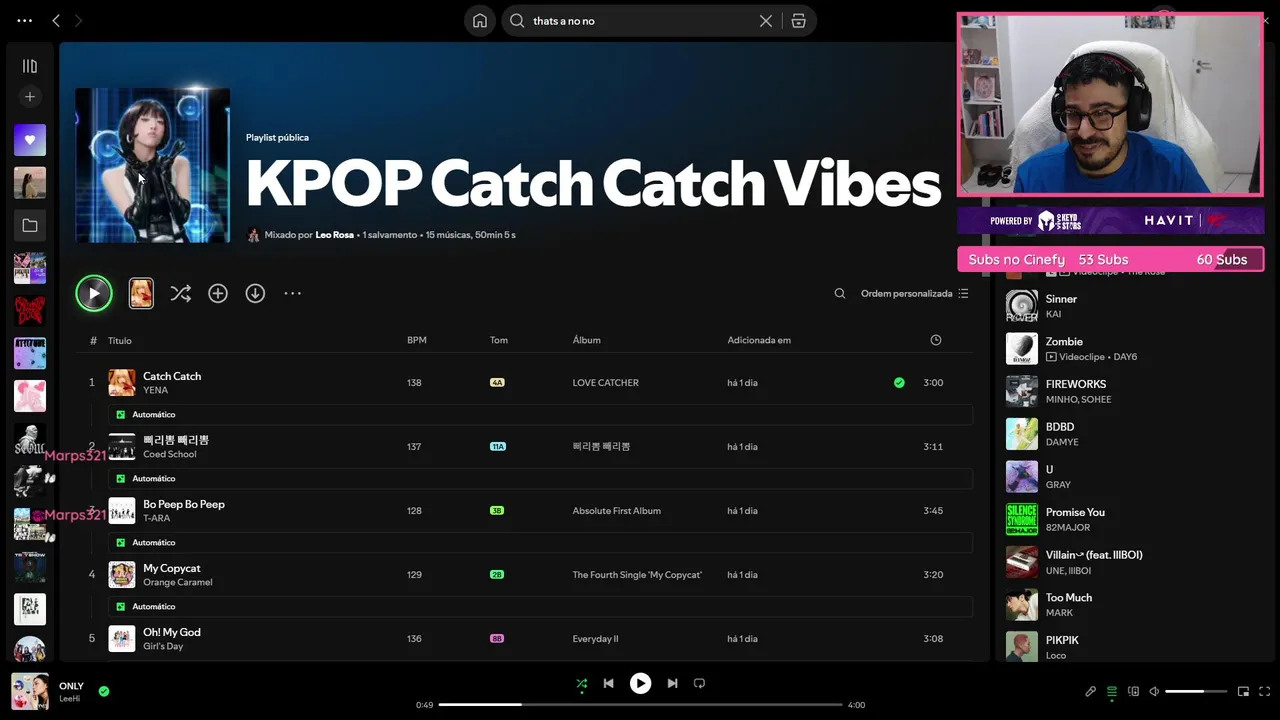
Task: Toggle Automático checkbox under Catch Catch
Action: pyautogui.click(x=121, y=414)
